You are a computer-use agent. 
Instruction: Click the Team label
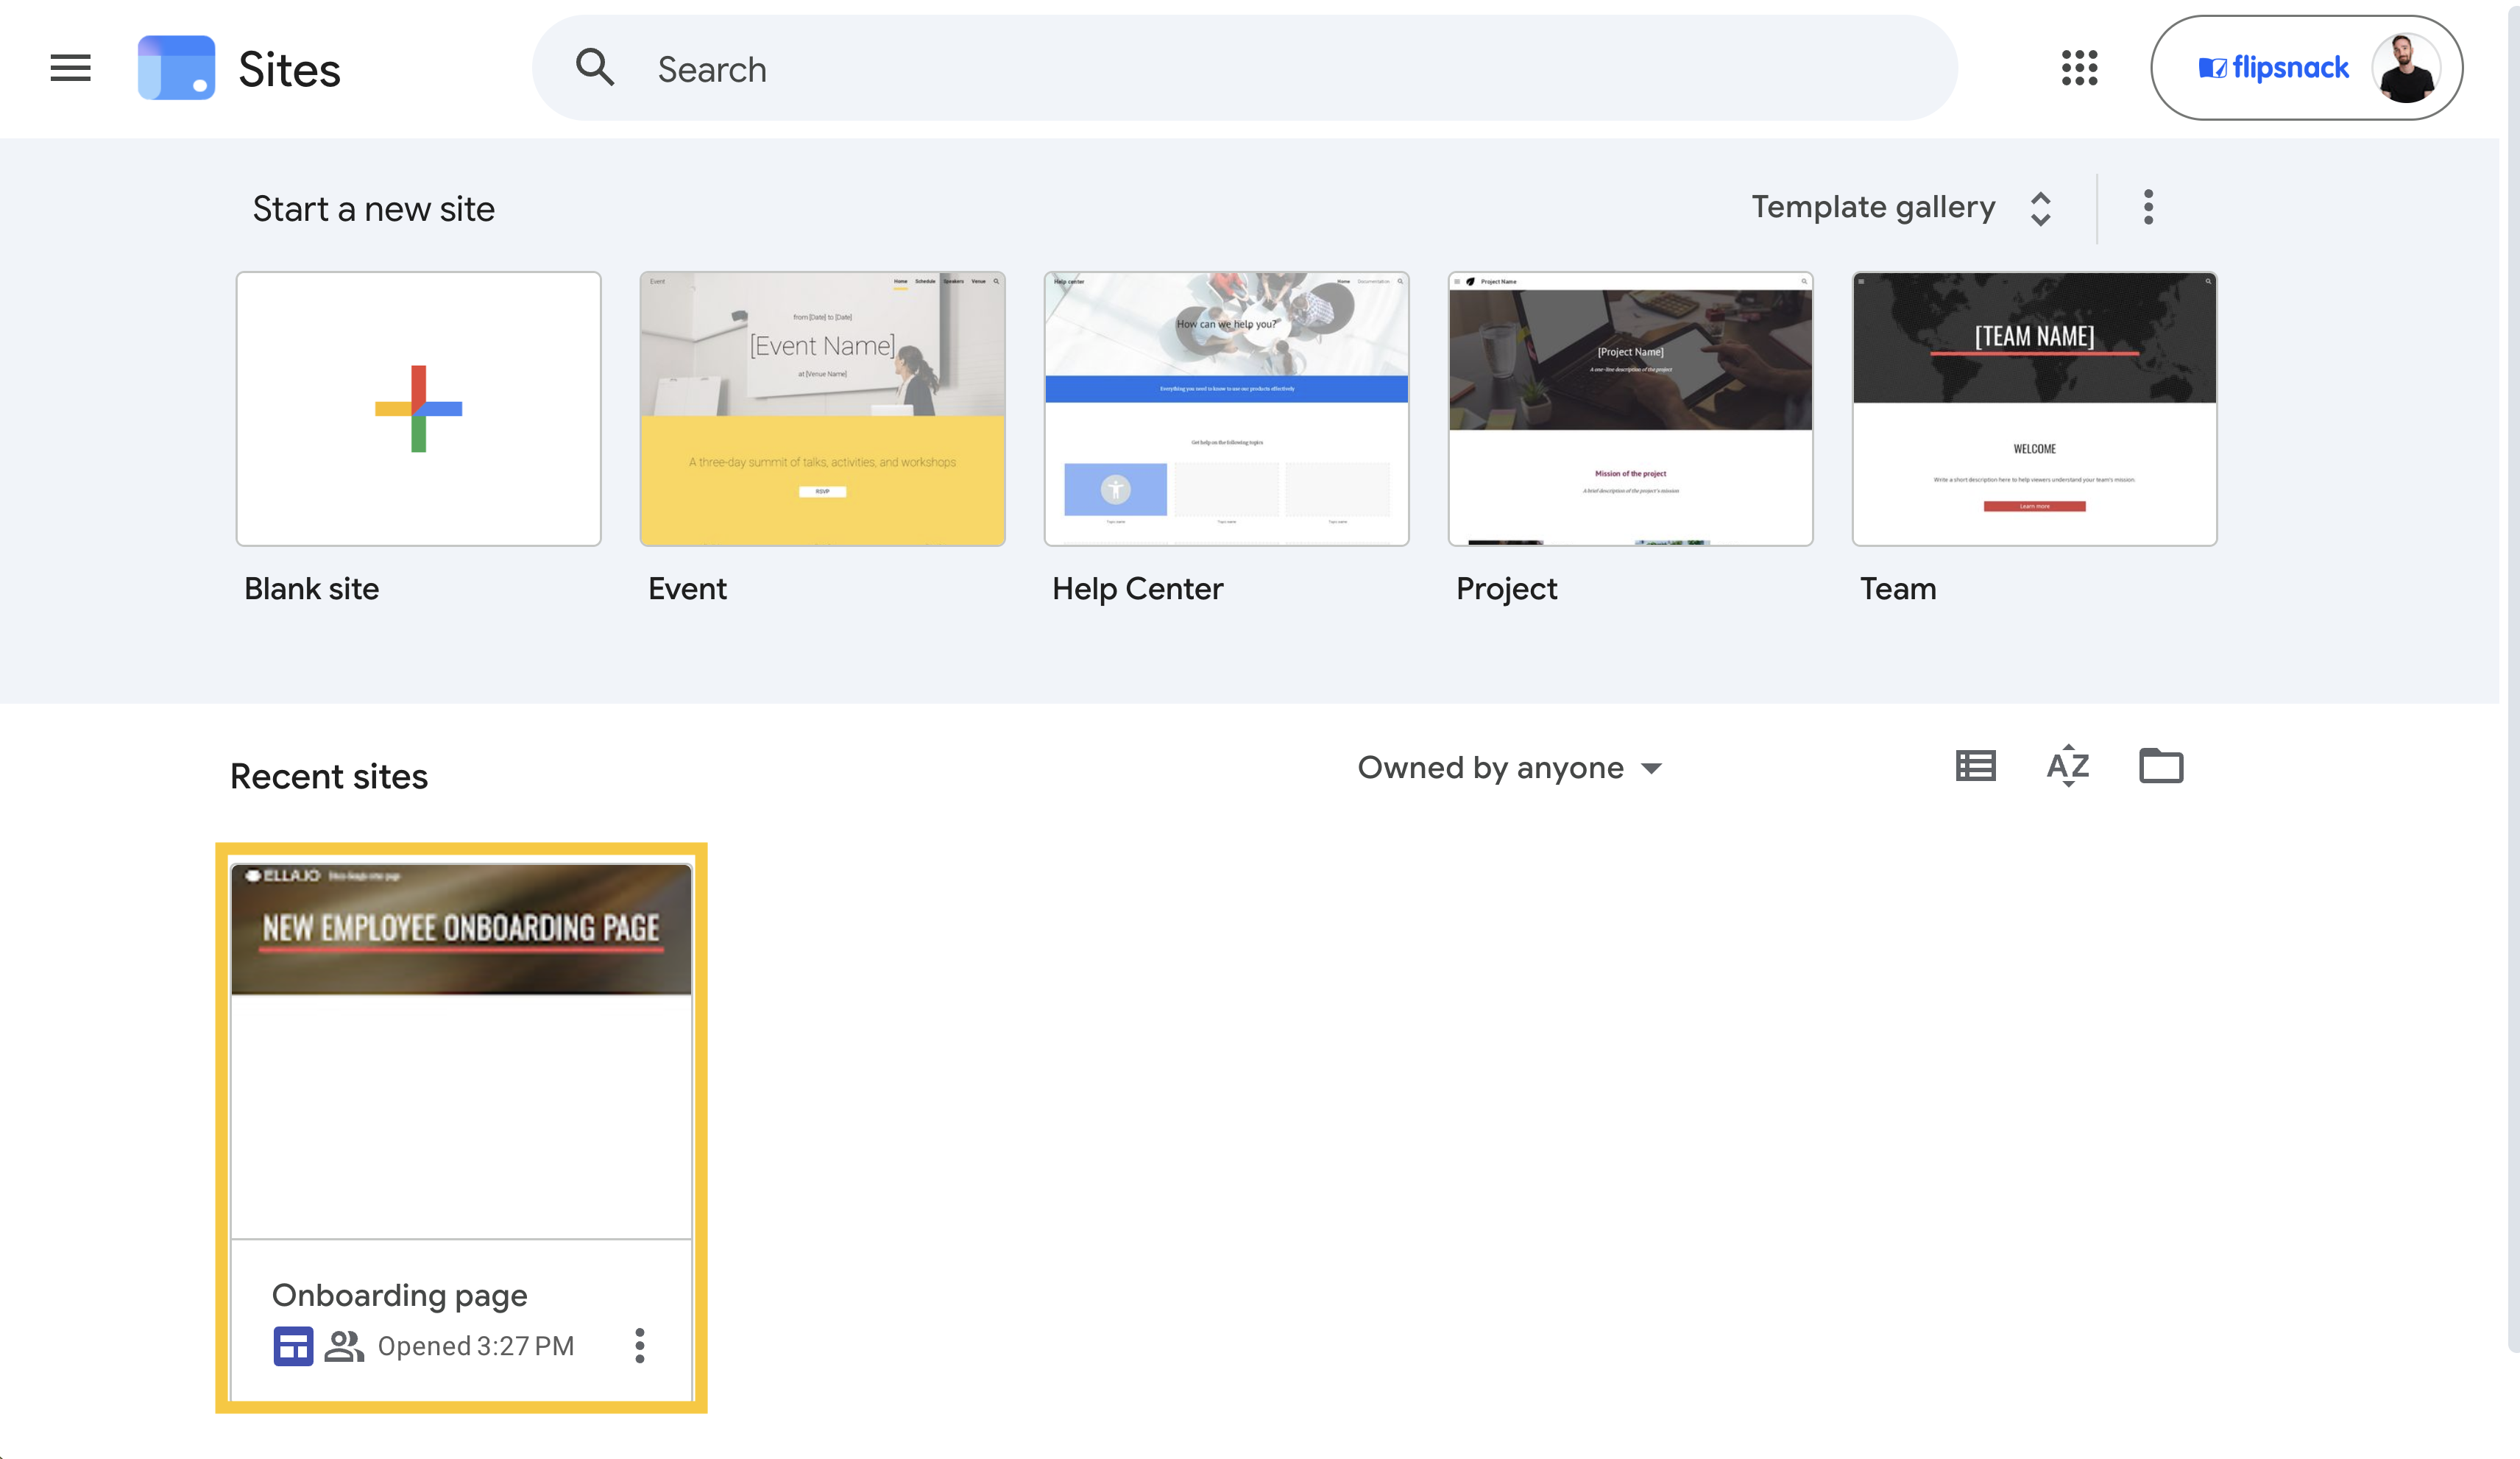click(1898, 588)
